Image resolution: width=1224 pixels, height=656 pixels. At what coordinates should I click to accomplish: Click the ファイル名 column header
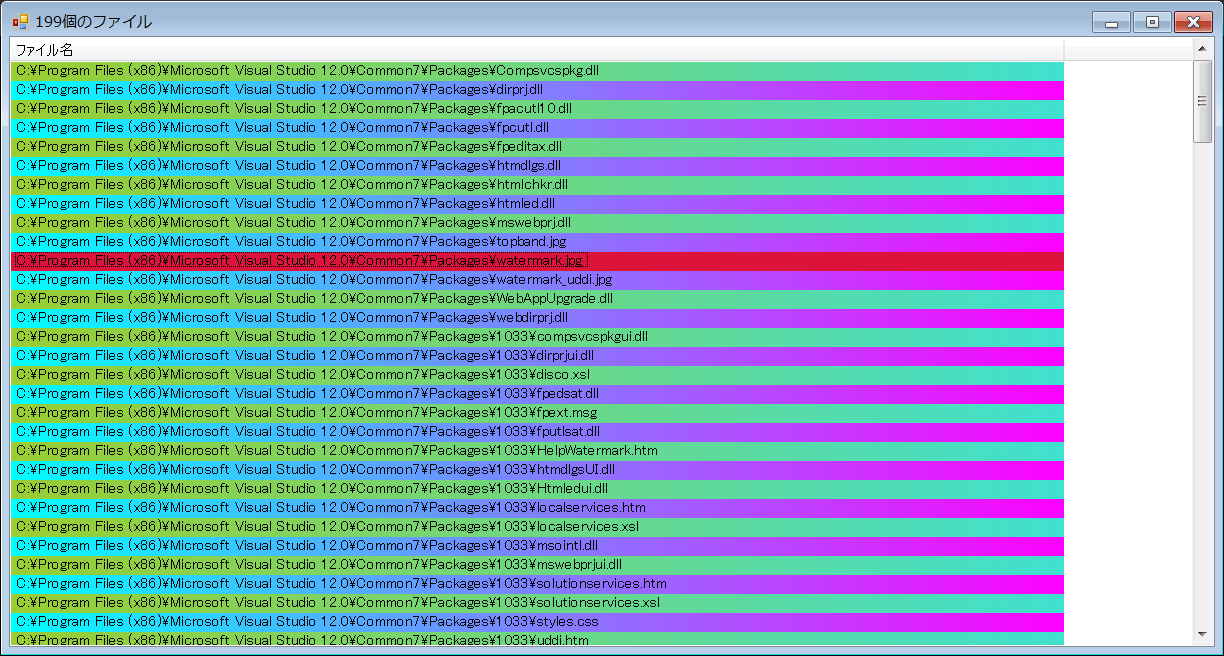click(537, 50)
